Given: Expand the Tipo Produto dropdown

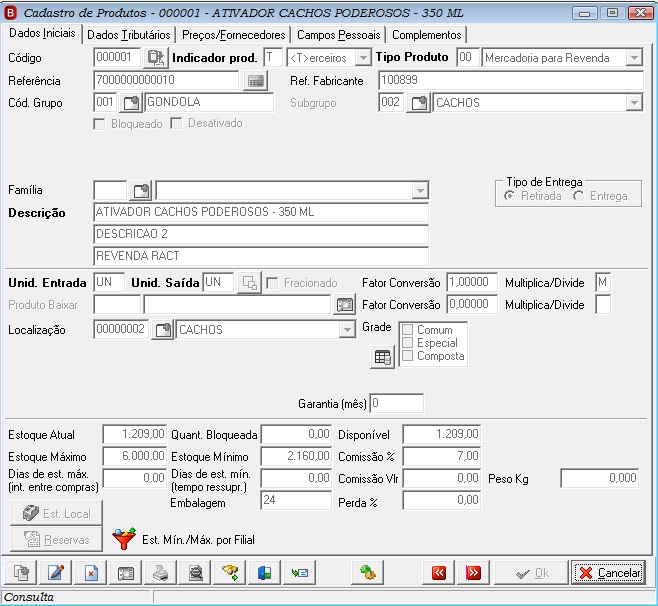Looking at the screenshot, I should (634, 57).
